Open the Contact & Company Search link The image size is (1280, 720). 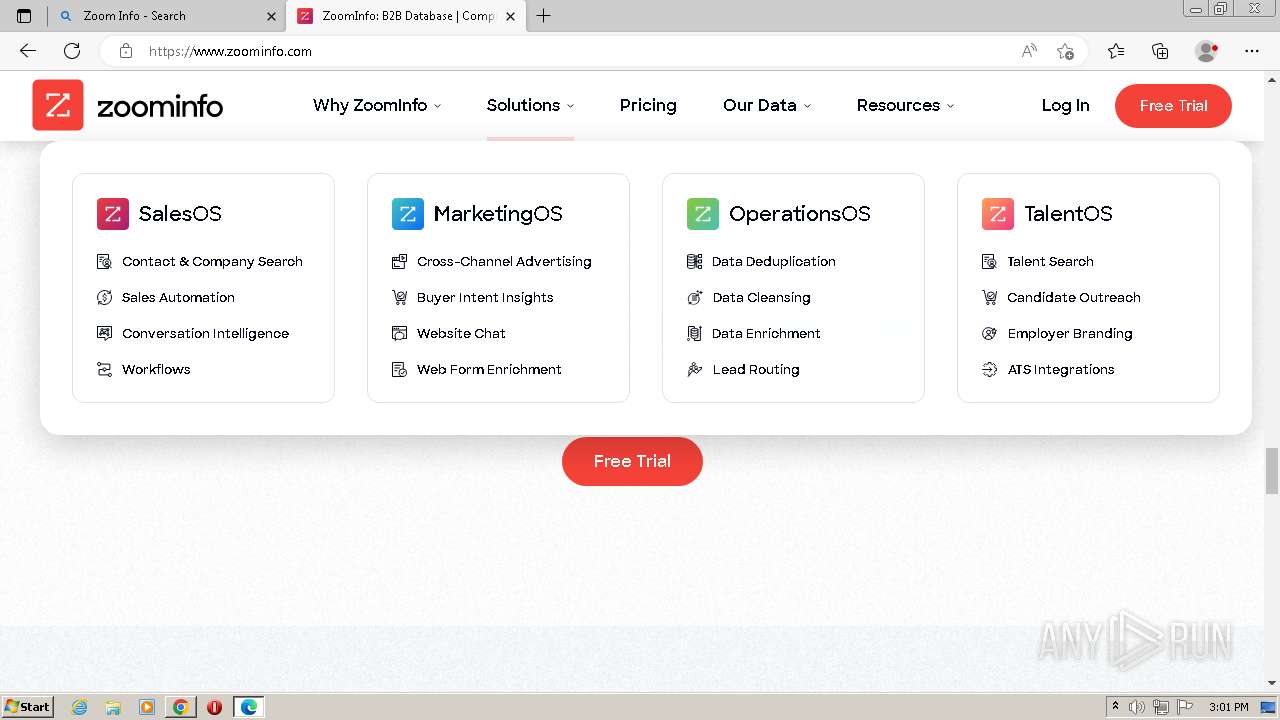[x=212, y=261]
